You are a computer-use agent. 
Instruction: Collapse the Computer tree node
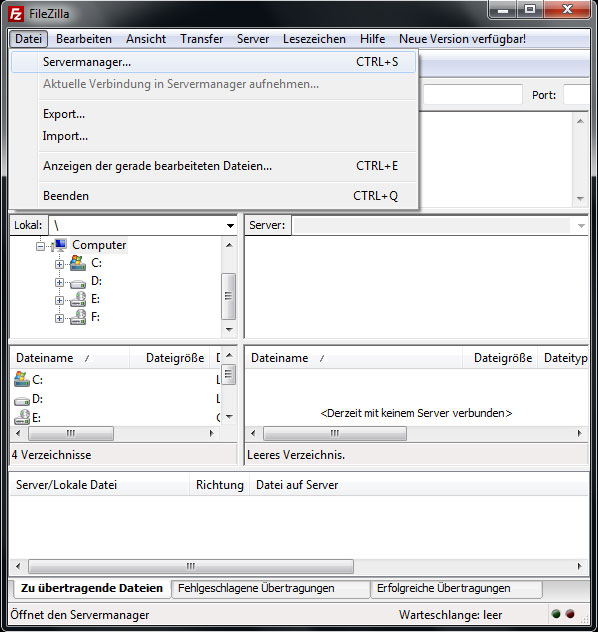tap(40, 246)
